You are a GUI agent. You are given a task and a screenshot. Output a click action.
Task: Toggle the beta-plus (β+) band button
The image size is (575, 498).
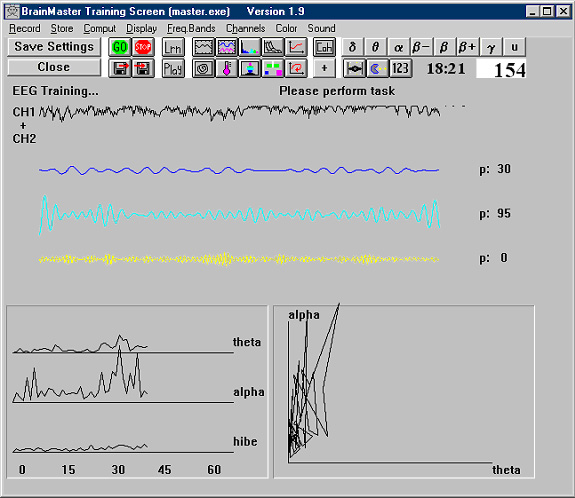[x=468, y=47]
